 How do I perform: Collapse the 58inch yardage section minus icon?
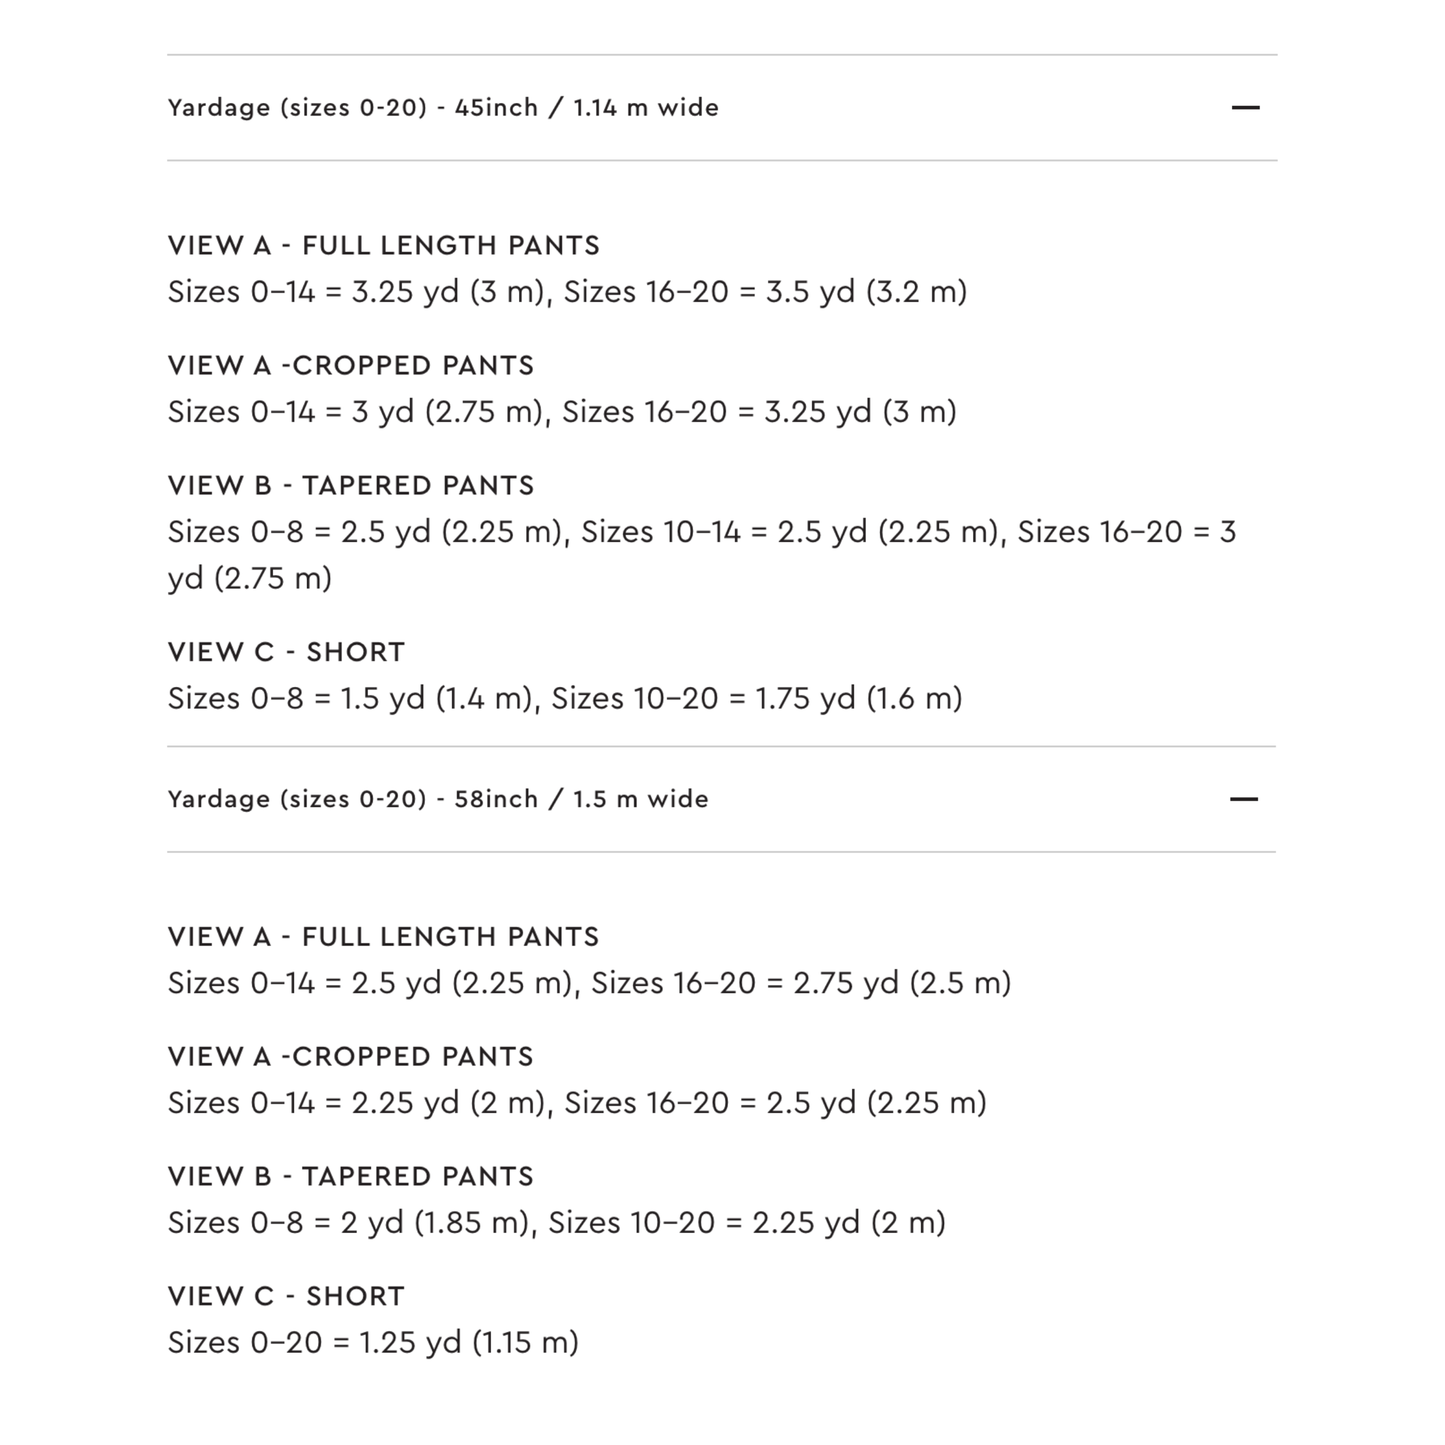tap(1244, 799)
